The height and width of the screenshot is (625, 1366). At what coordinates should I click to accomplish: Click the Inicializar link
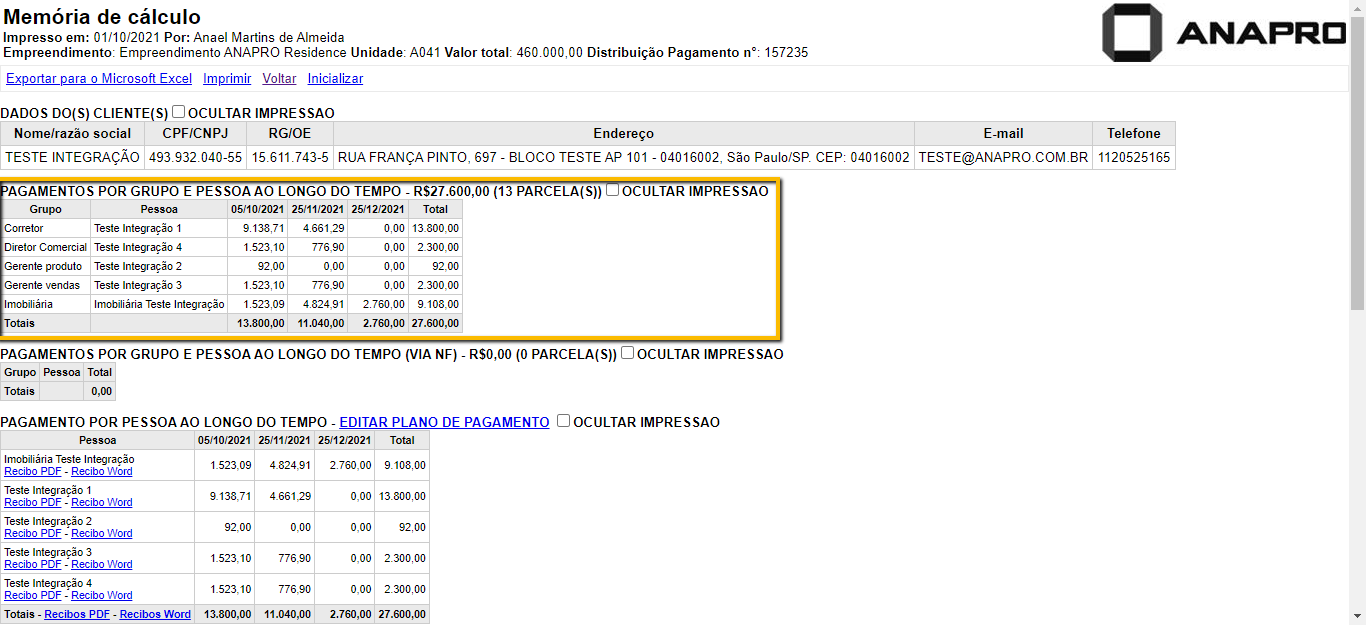point(335,79)
